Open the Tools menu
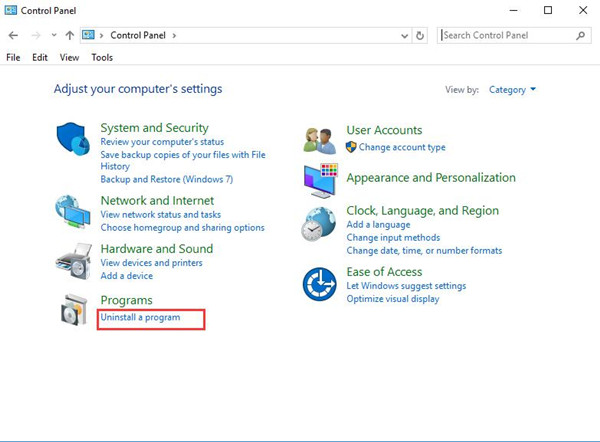 click(x=102, y=57)
